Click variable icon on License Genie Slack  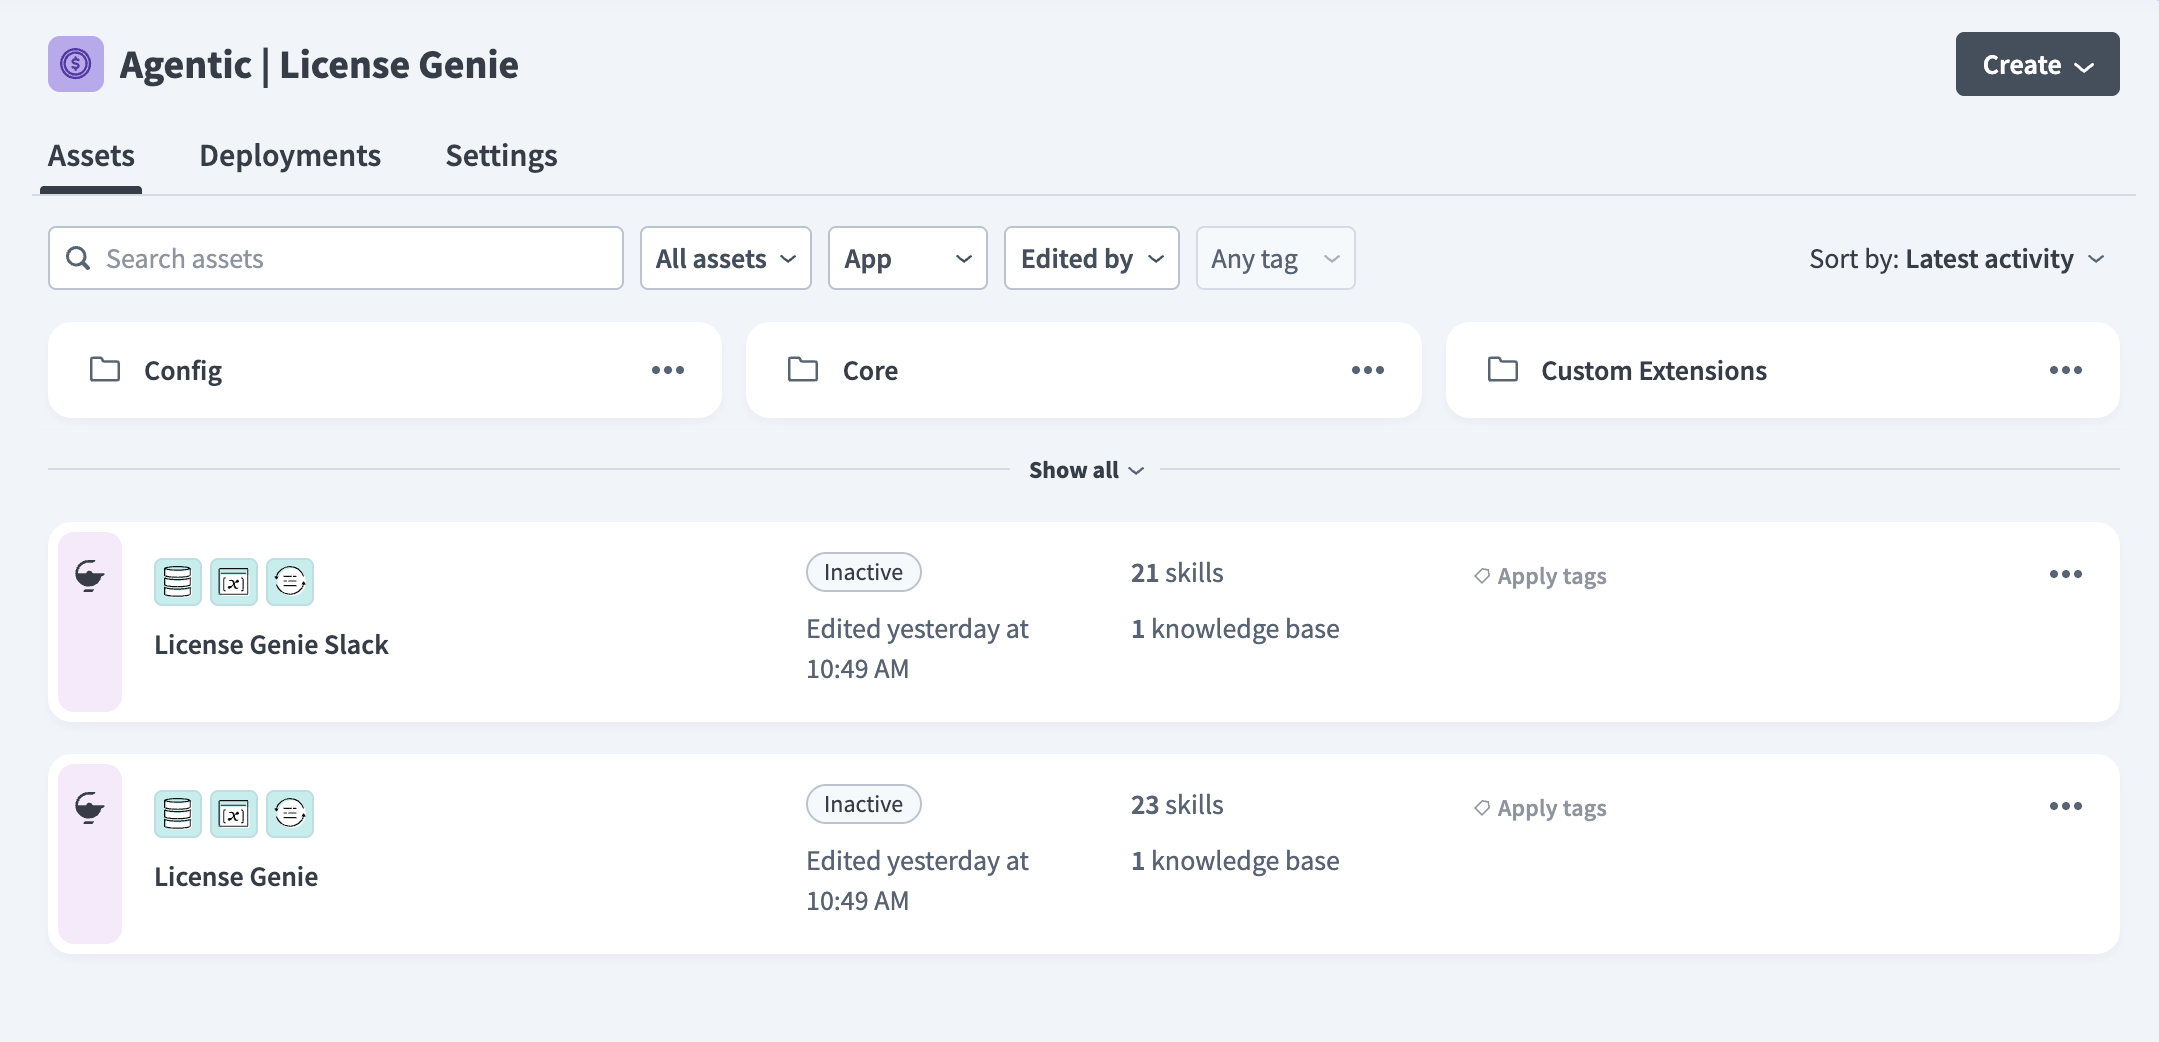pos(234,582)
